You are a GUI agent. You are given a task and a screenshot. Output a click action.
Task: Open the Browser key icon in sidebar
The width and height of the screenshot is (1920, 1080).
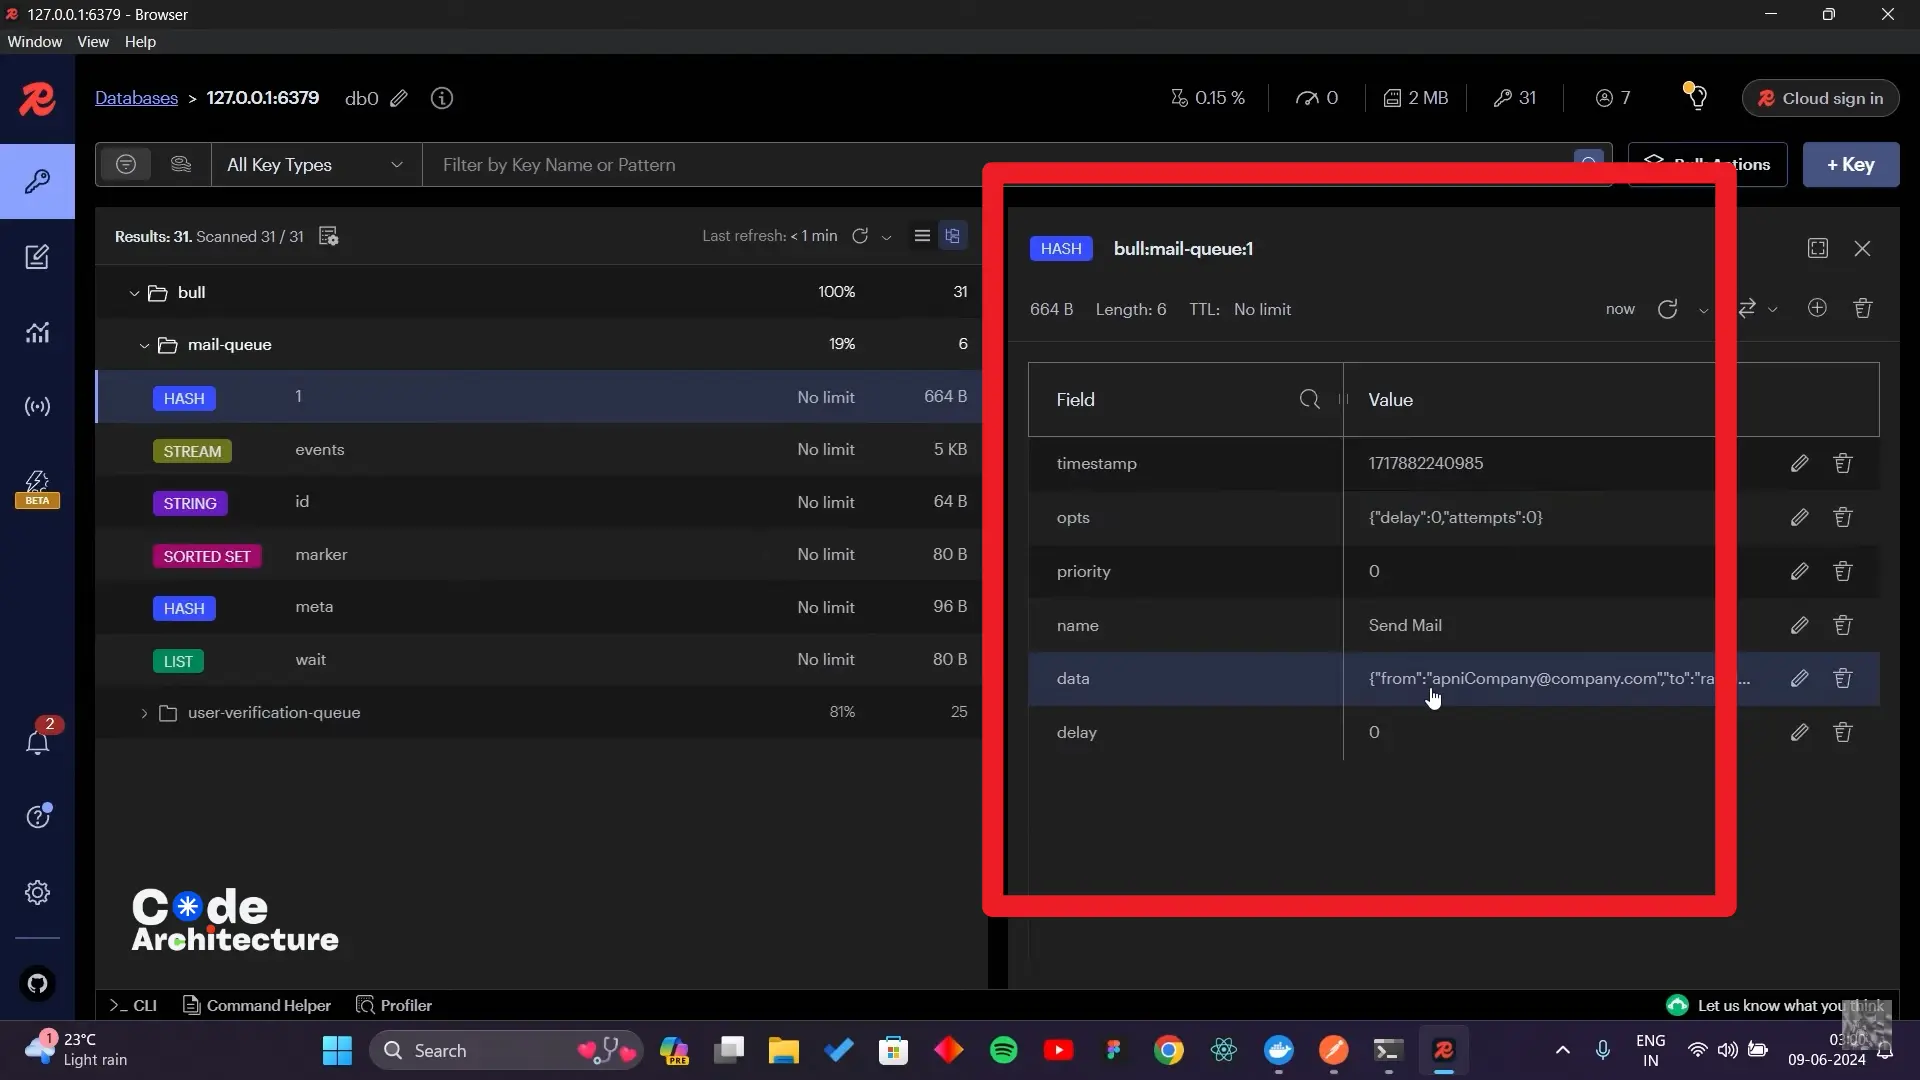pos(37,181)
